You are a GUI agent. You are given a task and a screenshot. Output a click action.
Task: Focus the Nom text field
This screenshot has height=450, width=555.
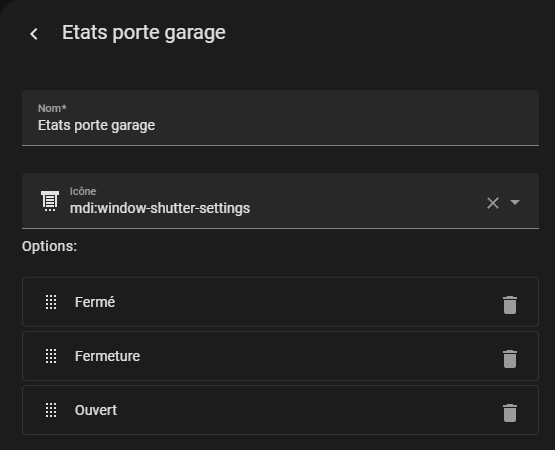(280, 118)
